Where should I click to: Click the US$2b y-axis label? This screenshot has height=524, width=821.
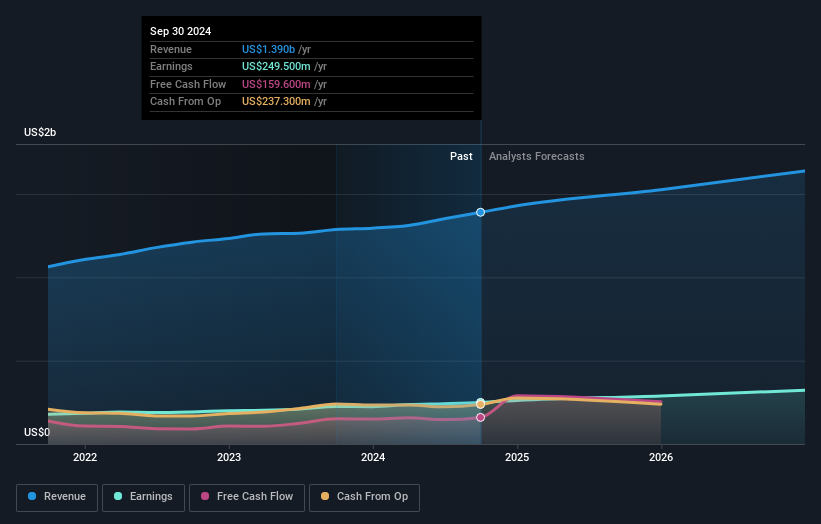40,132
